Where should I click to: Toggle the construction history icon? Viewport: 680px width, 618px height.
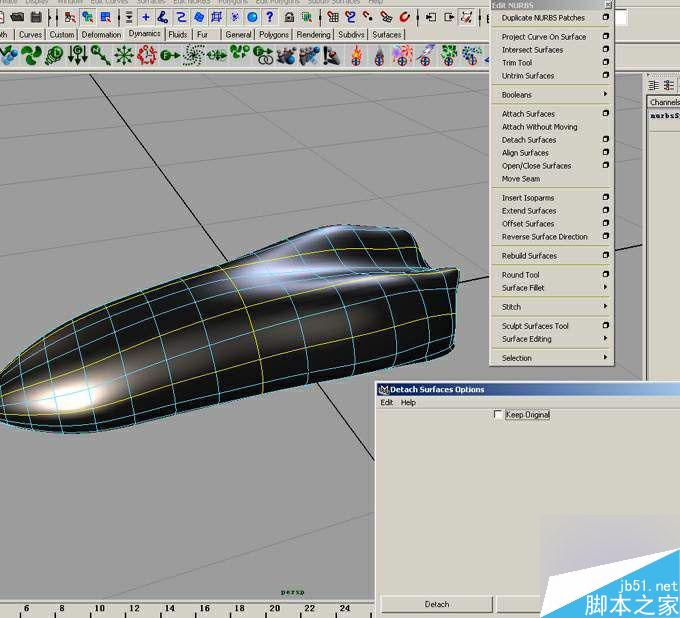point(467,17)
